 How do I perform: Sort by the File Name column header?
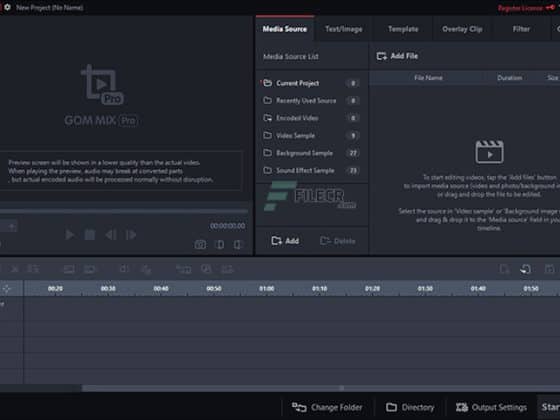click(x=428, y=78)
